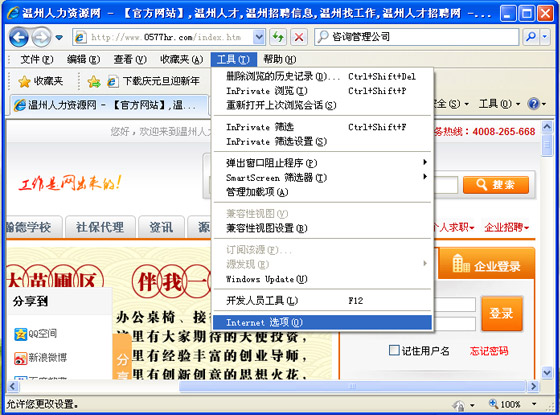Viewport: 560px width, 415px height.
Task: Click the red Stop loading icon
Action: (299, 37)
